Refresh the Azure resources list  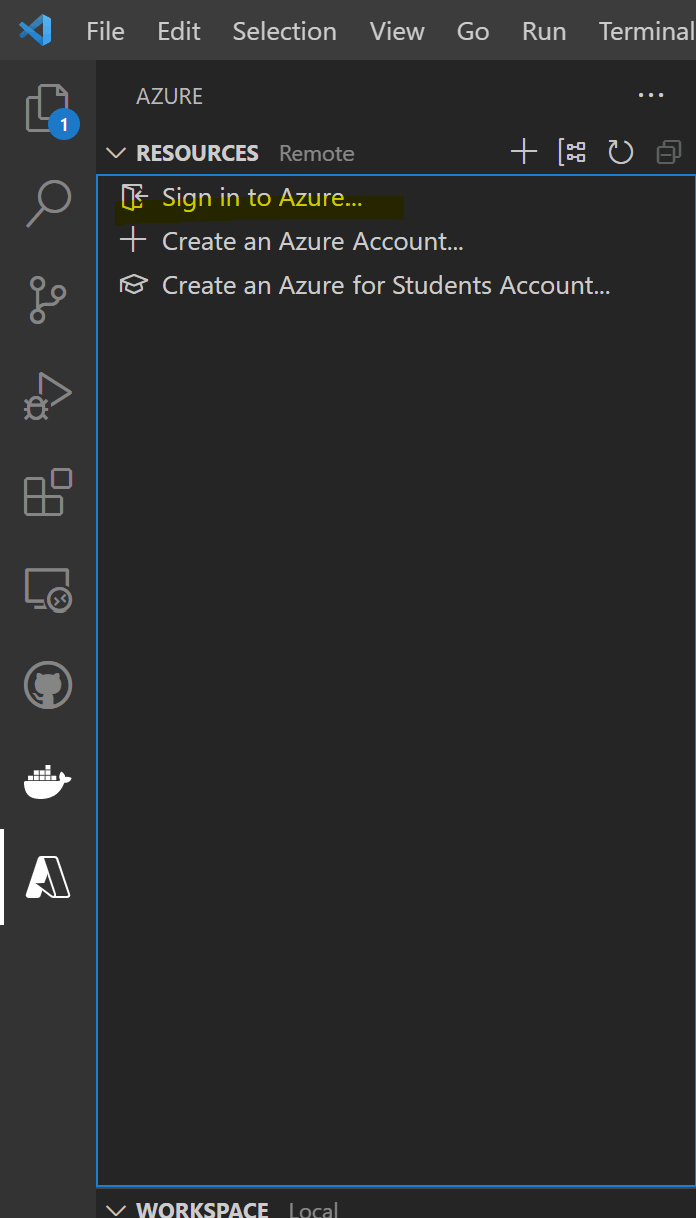(621, 152)
